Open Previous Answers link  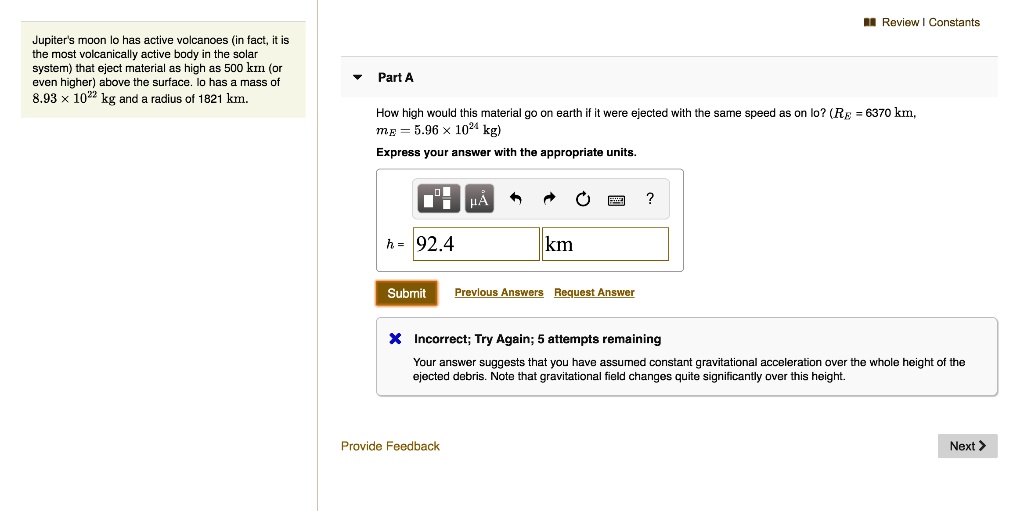pos(499,292)
